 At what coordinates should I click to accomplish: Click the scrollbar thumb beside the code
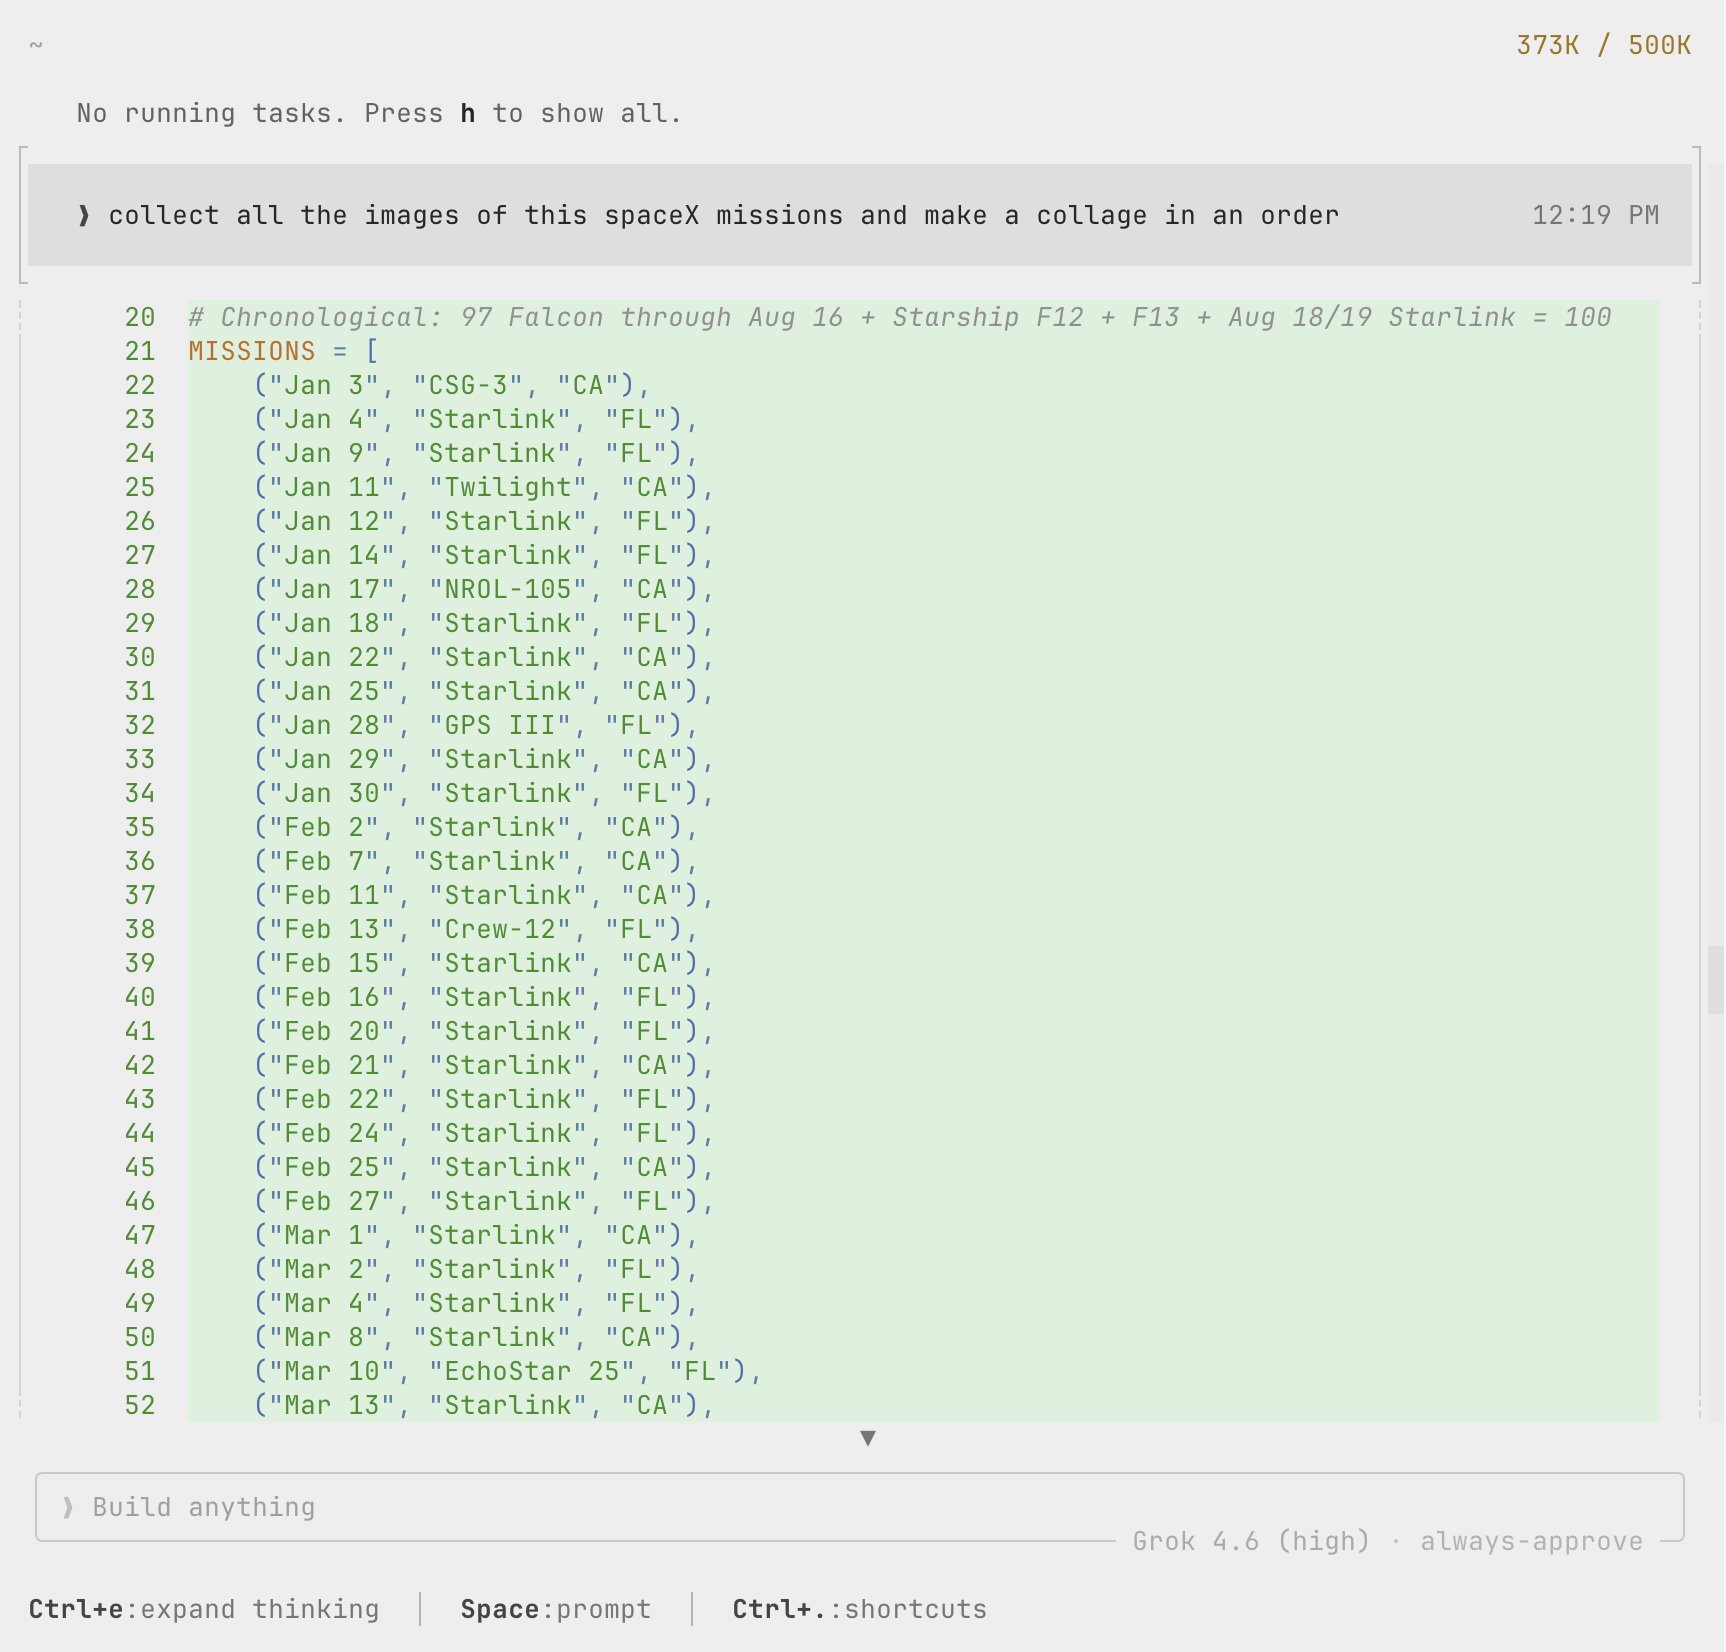tap(1716, 980)
